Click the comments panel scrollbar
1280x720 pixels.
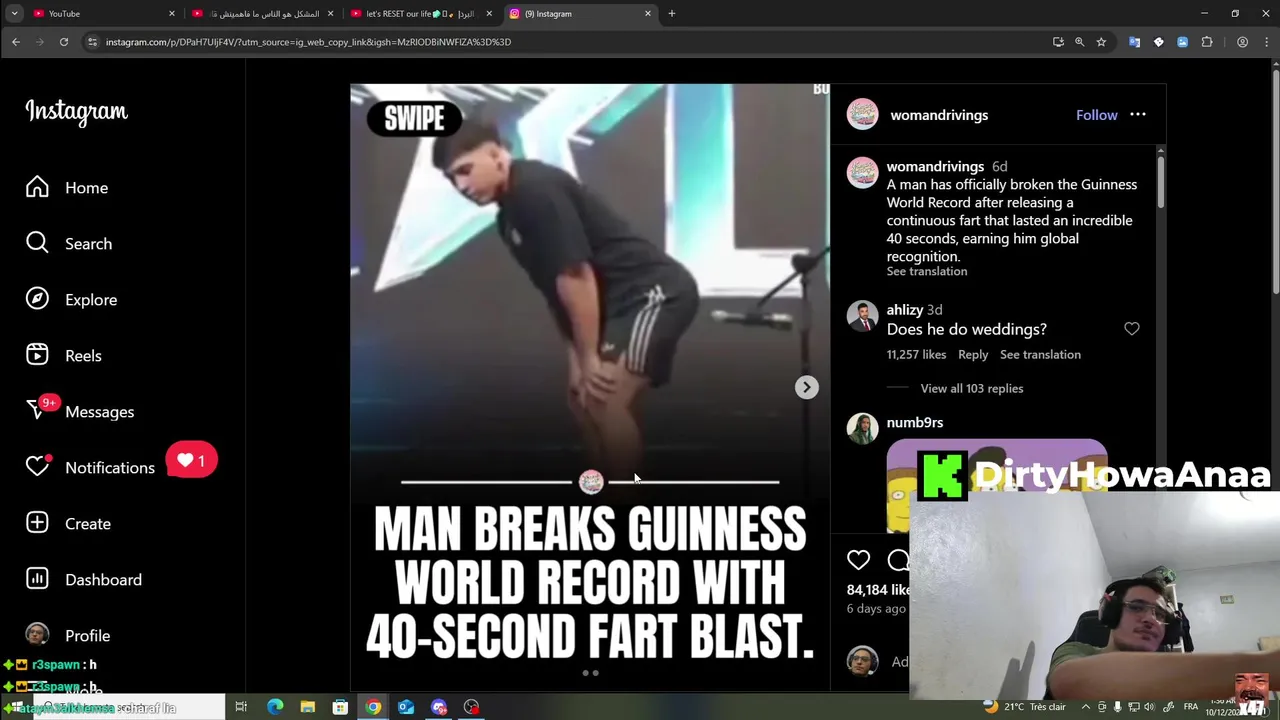point(1160,180)
